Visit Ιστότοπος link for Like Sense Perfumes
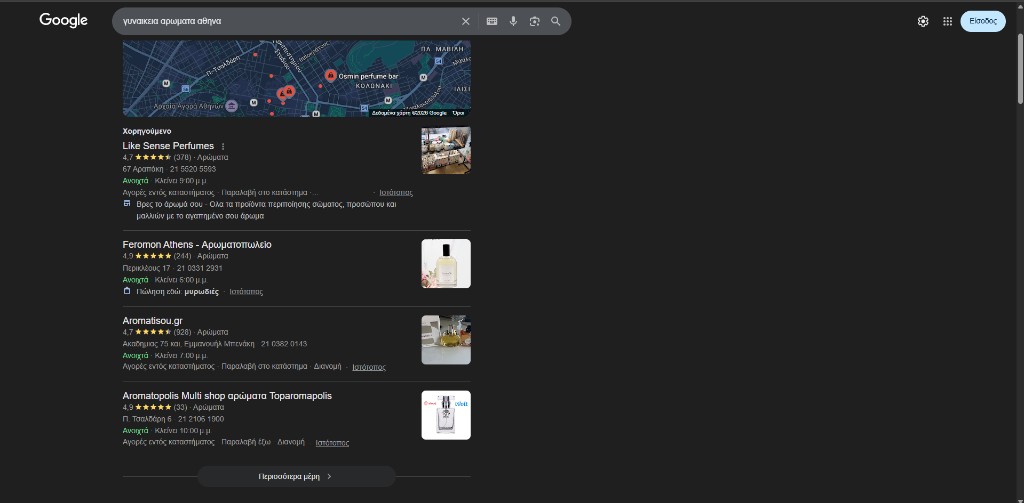 pyautogui.click(x=396, y=193)
